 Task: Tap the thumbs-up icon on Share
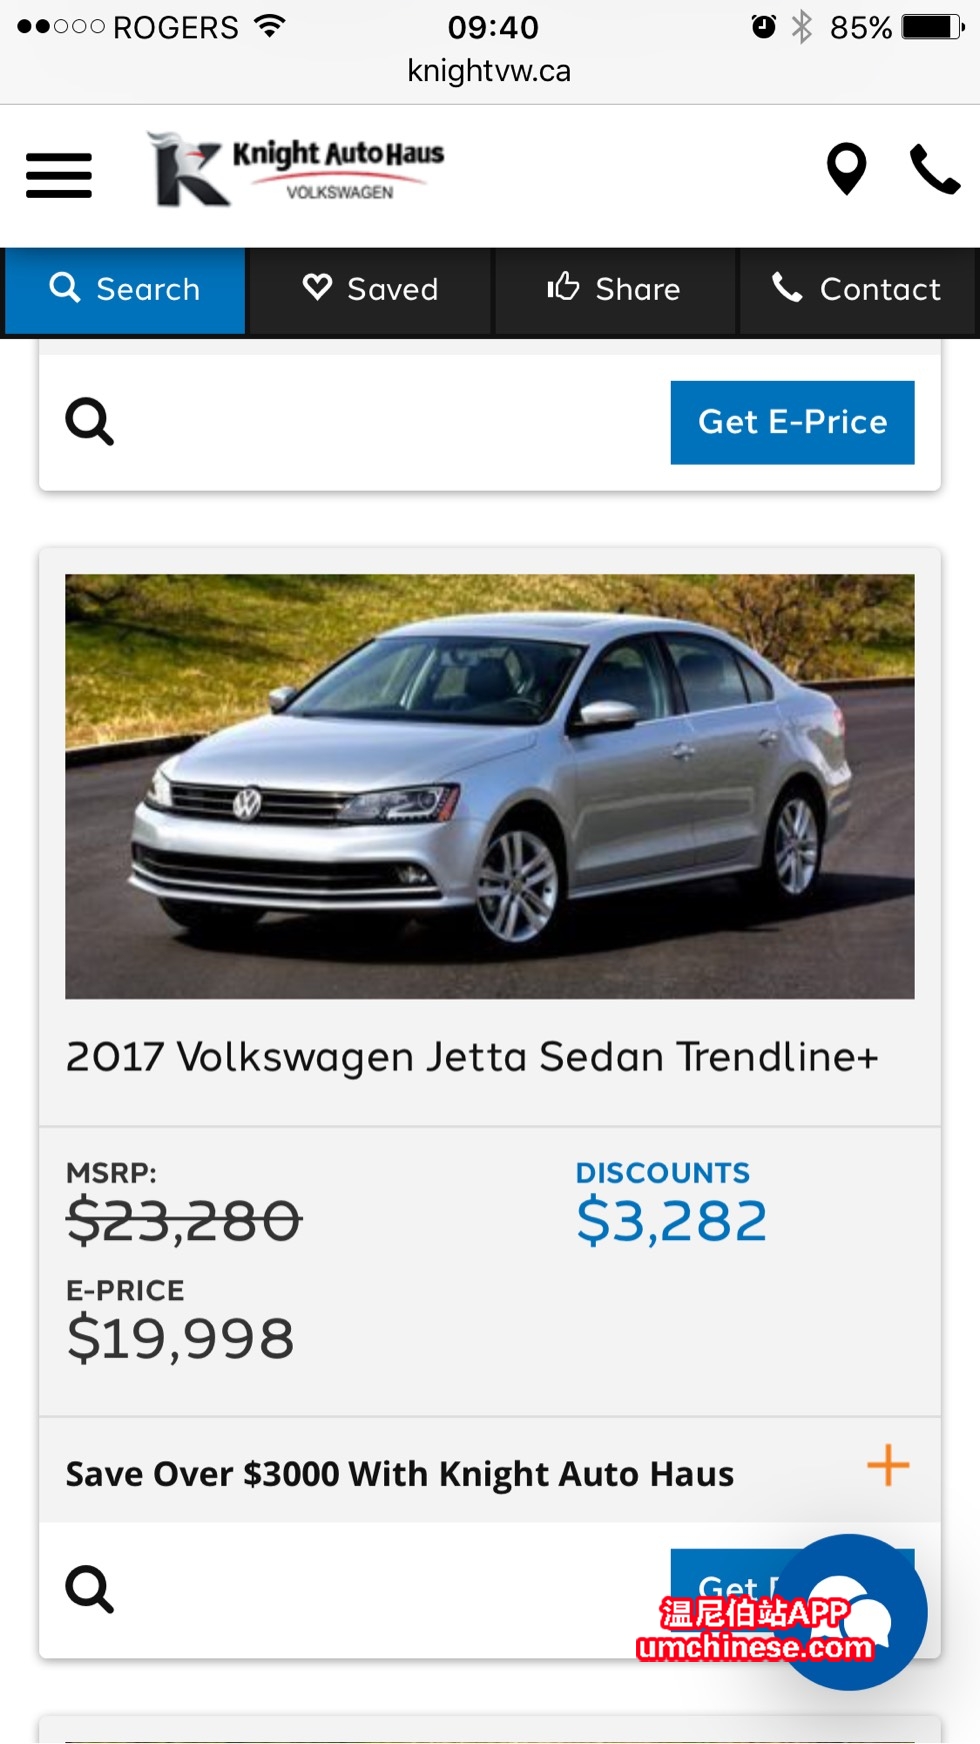563,287
